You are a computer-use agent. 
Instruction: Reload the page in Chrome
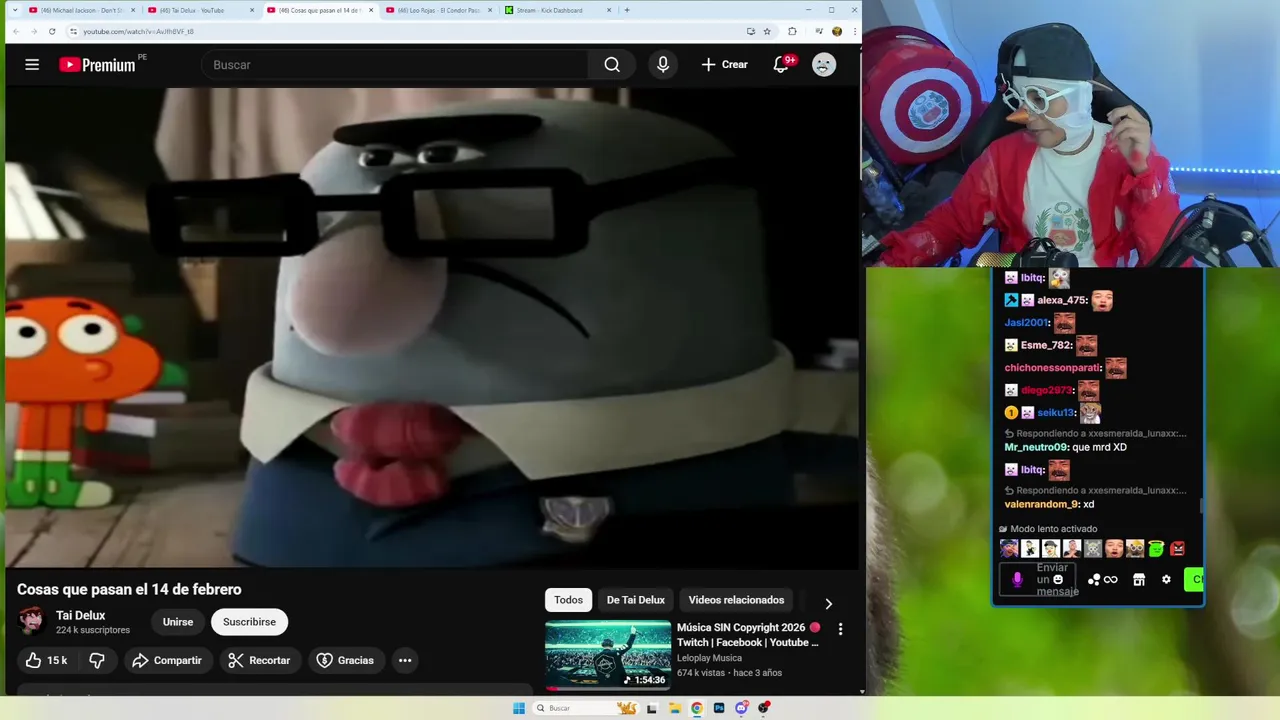52,31
